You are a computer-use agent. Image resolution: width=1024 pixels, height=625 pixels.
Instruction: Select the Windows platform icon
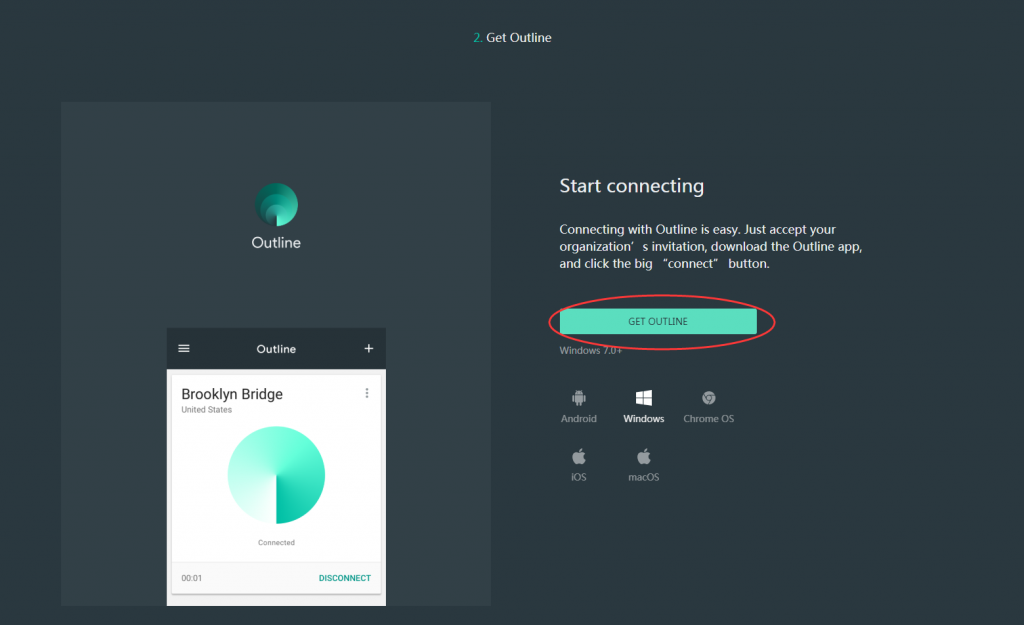pos(643,398)
